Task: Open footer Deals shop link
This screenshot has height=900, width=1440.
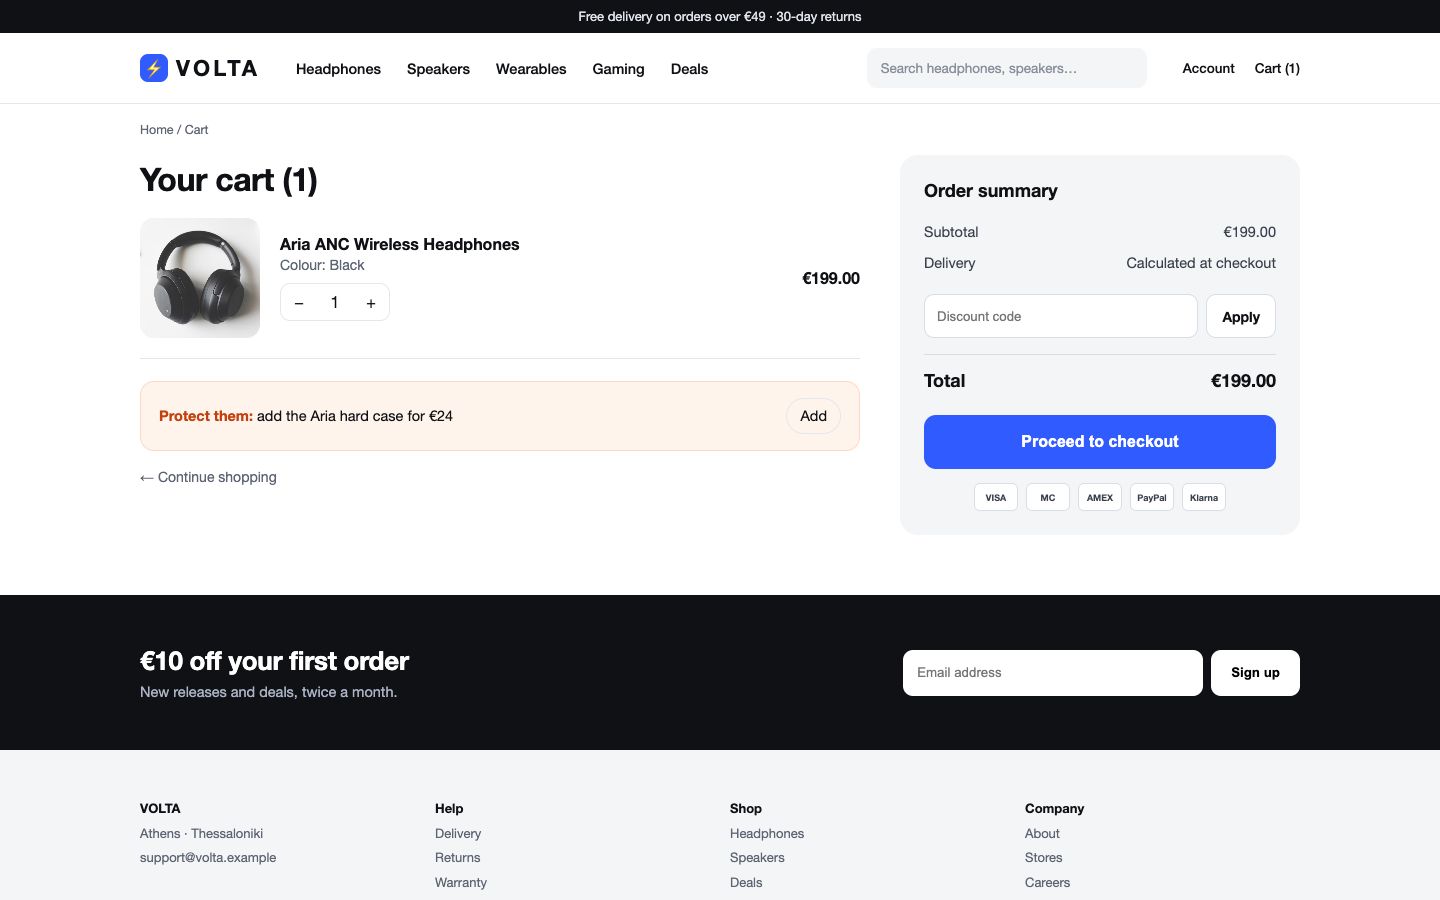Action: (x=746, y=882)
